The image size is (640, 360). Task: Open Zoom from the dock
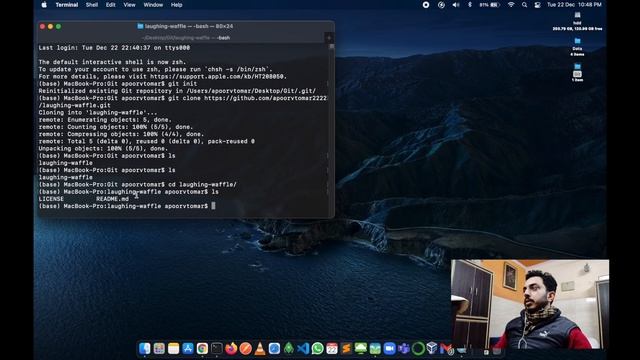389,349
